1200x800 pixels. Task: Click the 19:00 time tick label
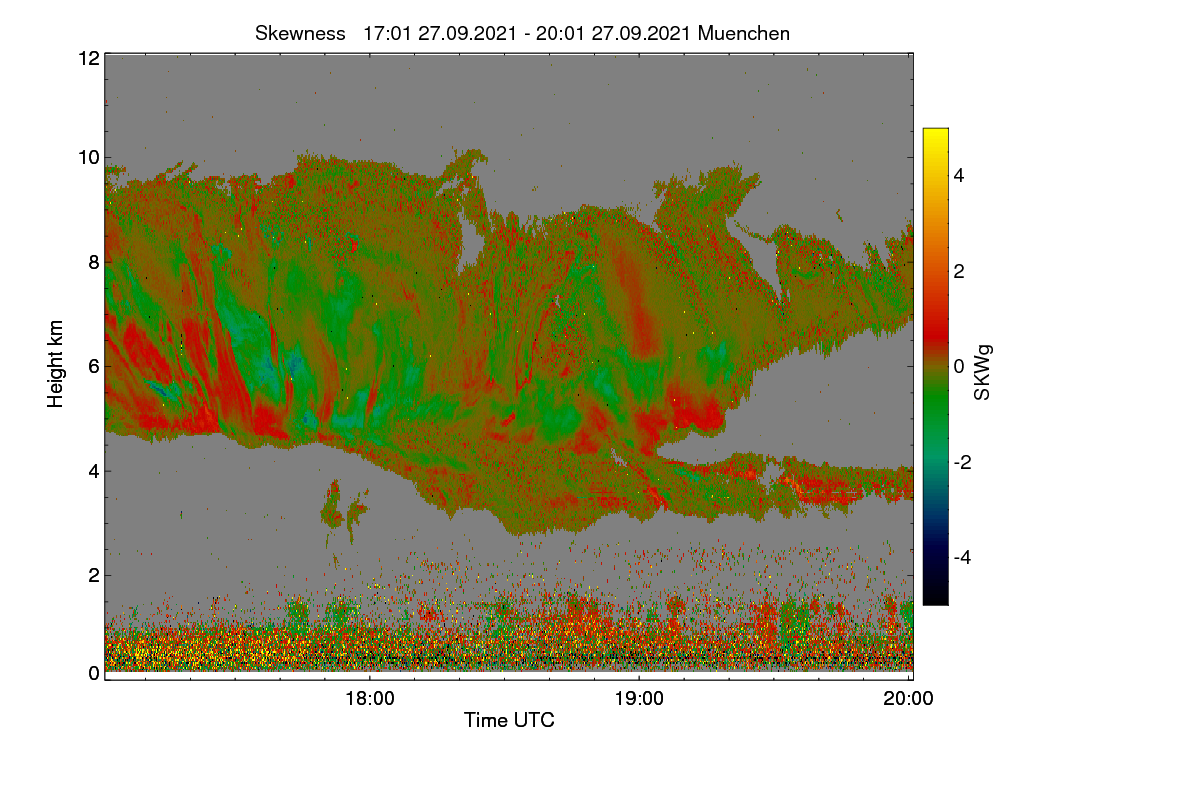[639, 699]
